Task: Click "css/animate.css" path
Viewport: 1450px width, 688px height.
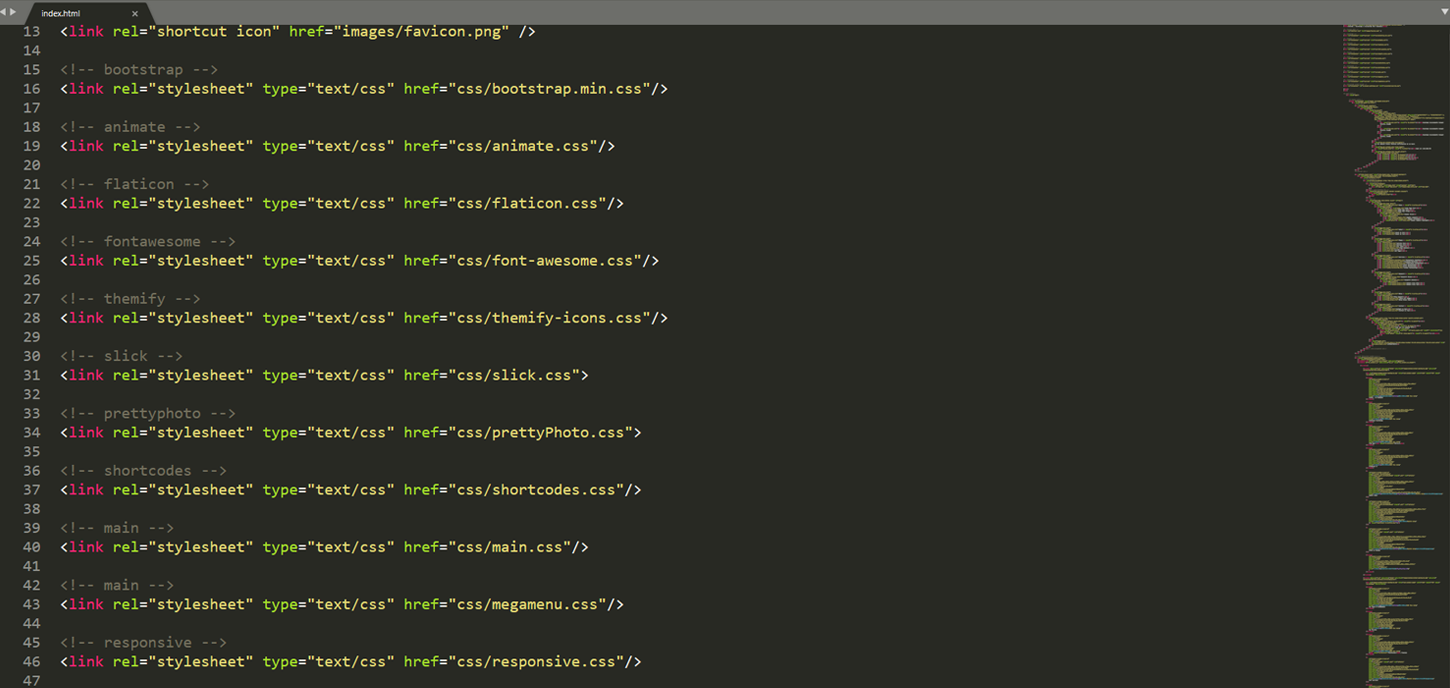Action: [x=523, y=146]
